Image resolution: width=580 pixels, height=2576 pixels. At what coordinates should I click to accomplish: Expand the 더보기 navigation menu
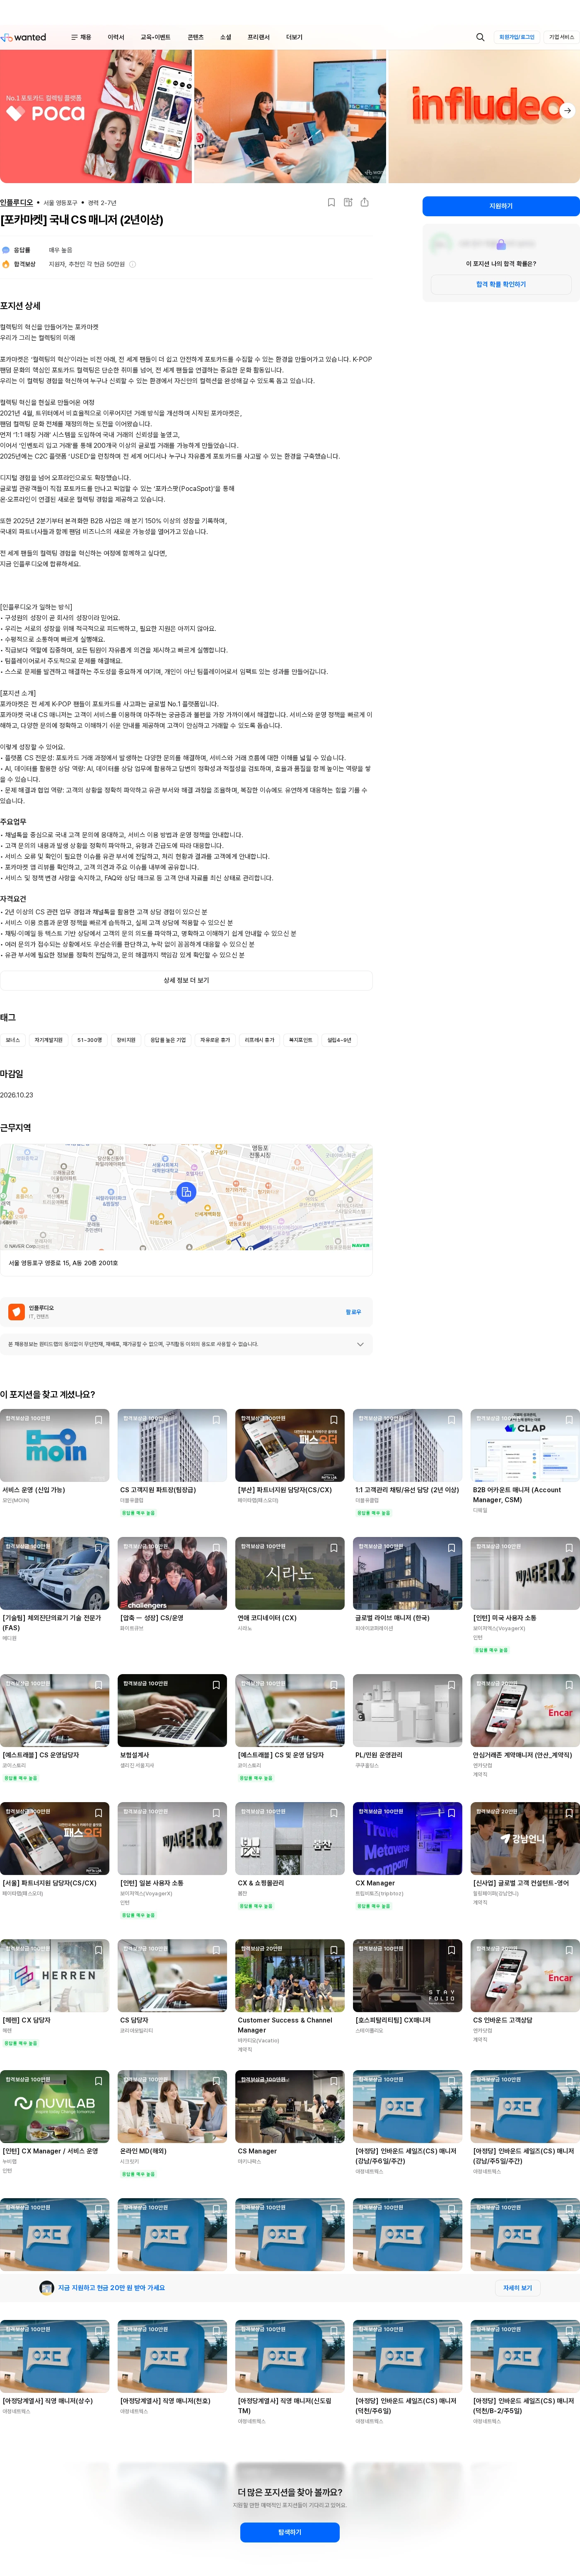point(294,37)
